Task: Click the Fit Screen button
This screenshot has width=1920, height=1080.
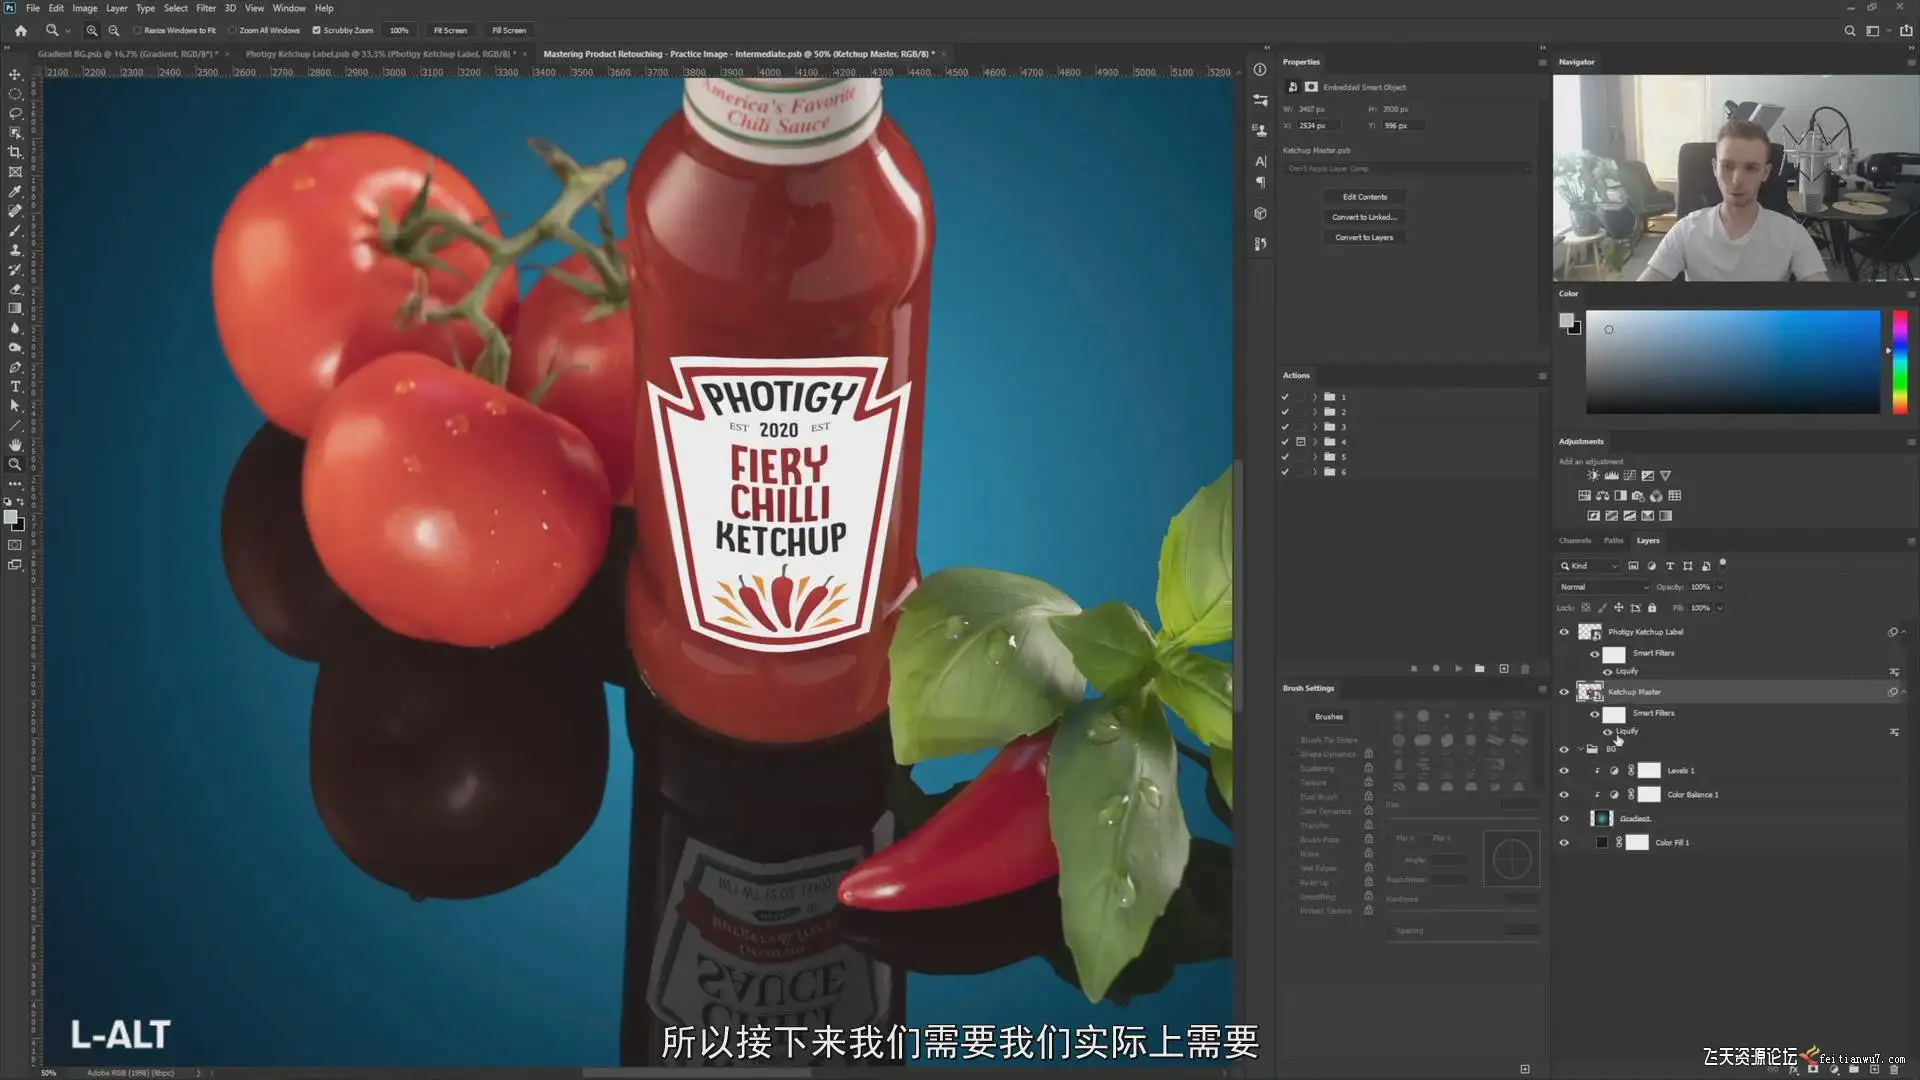Action: pos(450,30)
